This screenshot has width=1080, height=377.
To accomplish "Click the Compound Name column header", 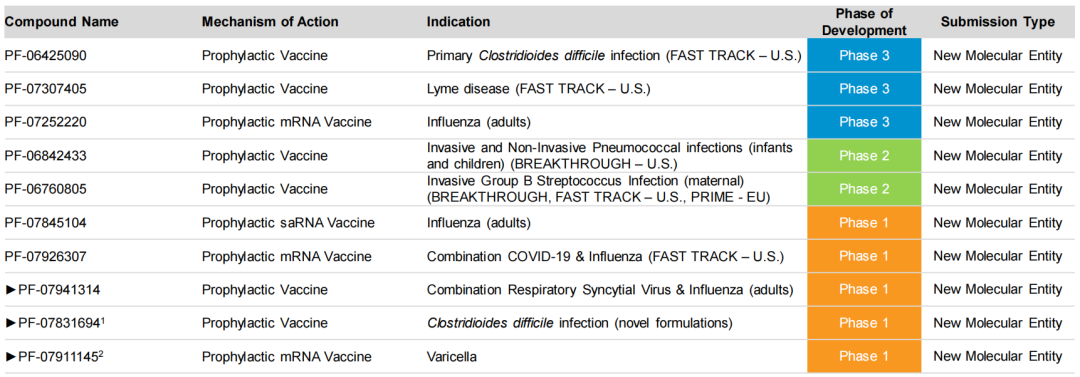I will click(61, 22).
